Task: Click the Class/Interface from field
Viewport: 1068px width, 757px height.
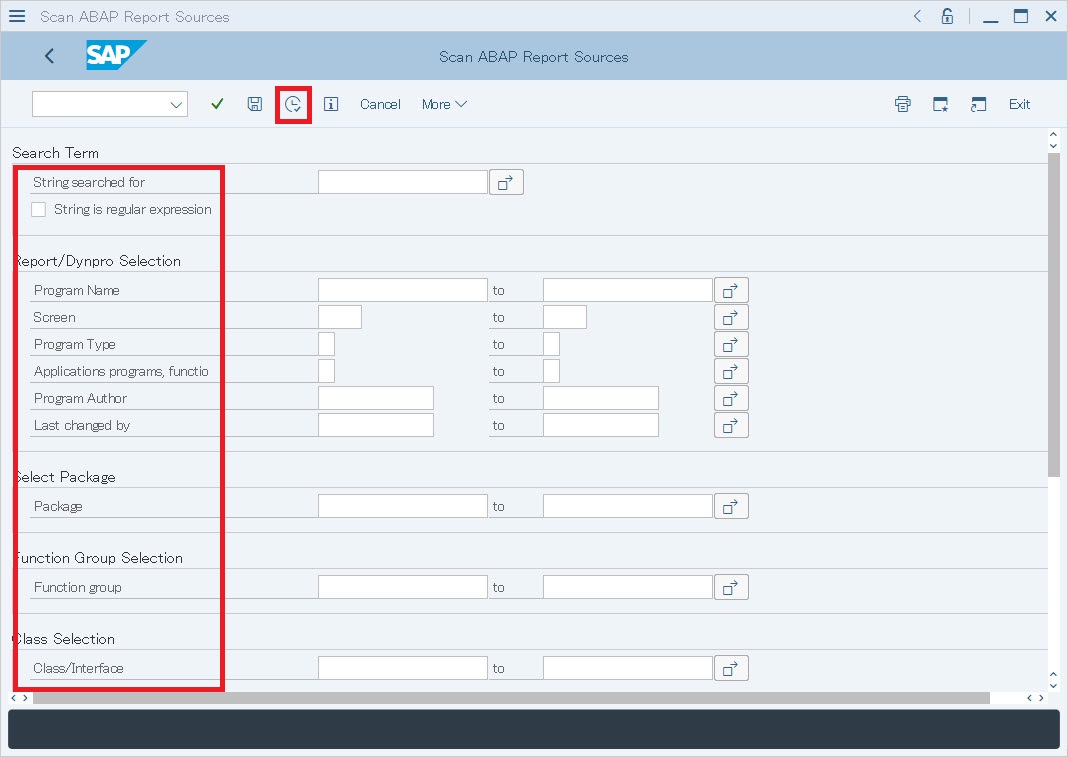Action: tap(403, 668)
